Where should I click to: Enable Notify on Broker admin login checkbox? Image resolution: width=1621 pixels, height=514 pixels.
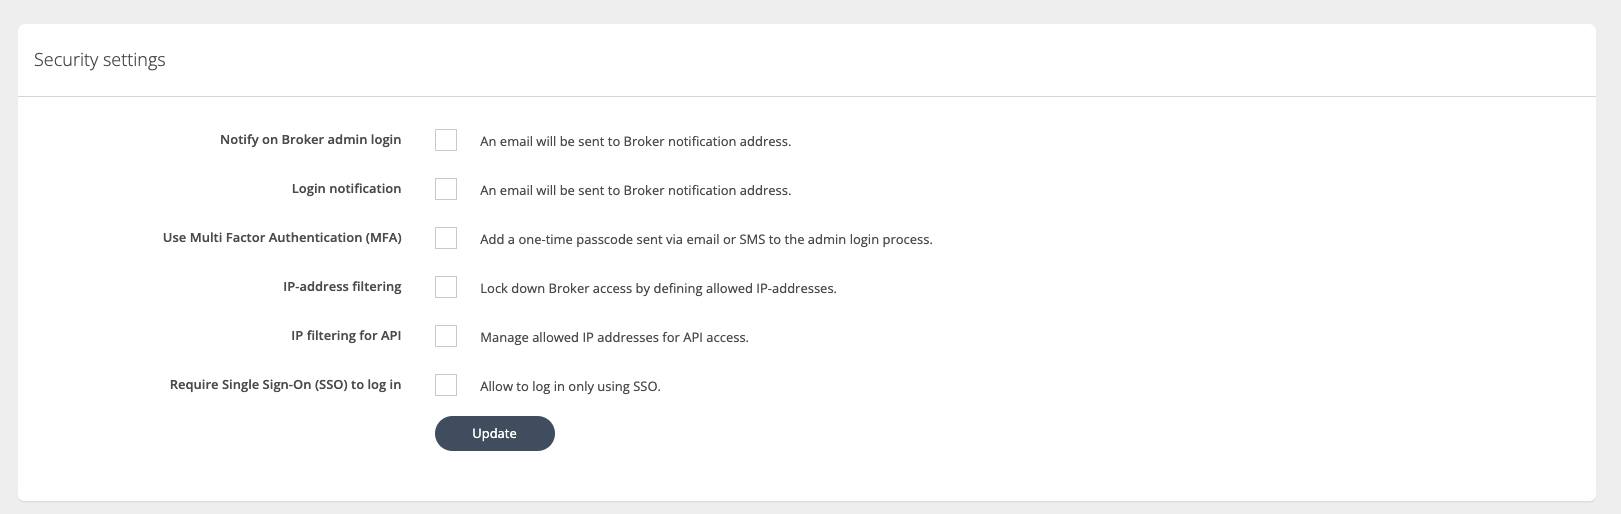446,140
